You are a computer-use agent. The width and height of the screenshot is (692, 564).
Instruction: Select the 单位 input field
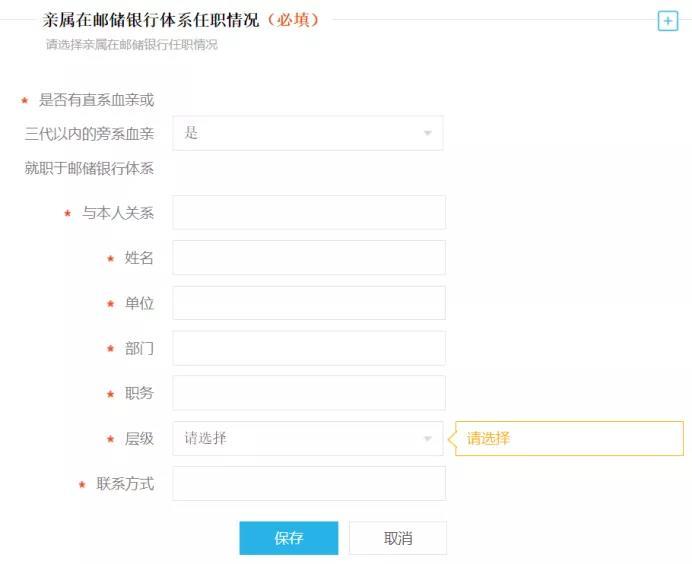click(x=308, y=303)
